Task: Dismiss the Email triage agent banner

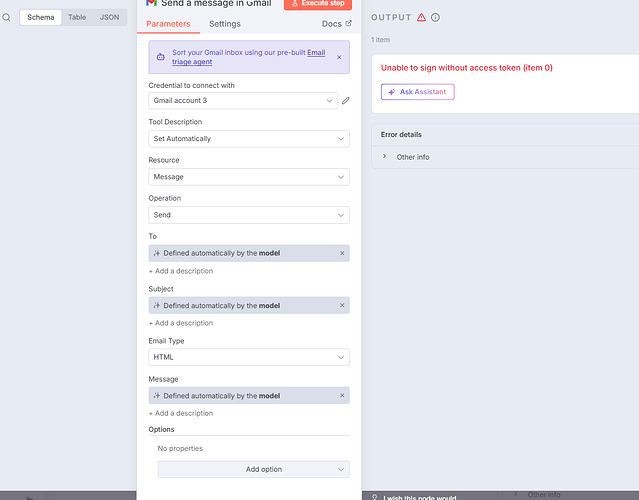Action: tap(338, 57)
